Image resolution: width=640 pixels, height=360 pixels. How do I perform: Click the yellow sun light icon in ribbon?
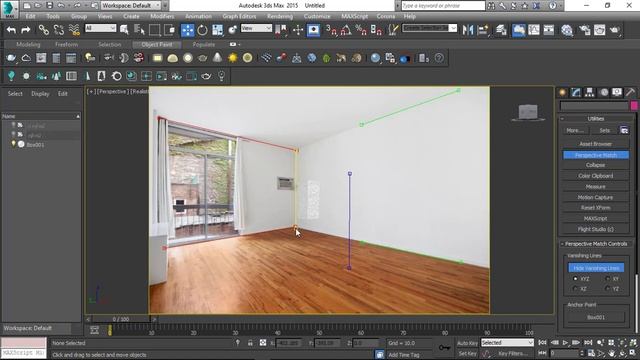tap(233, 58)
